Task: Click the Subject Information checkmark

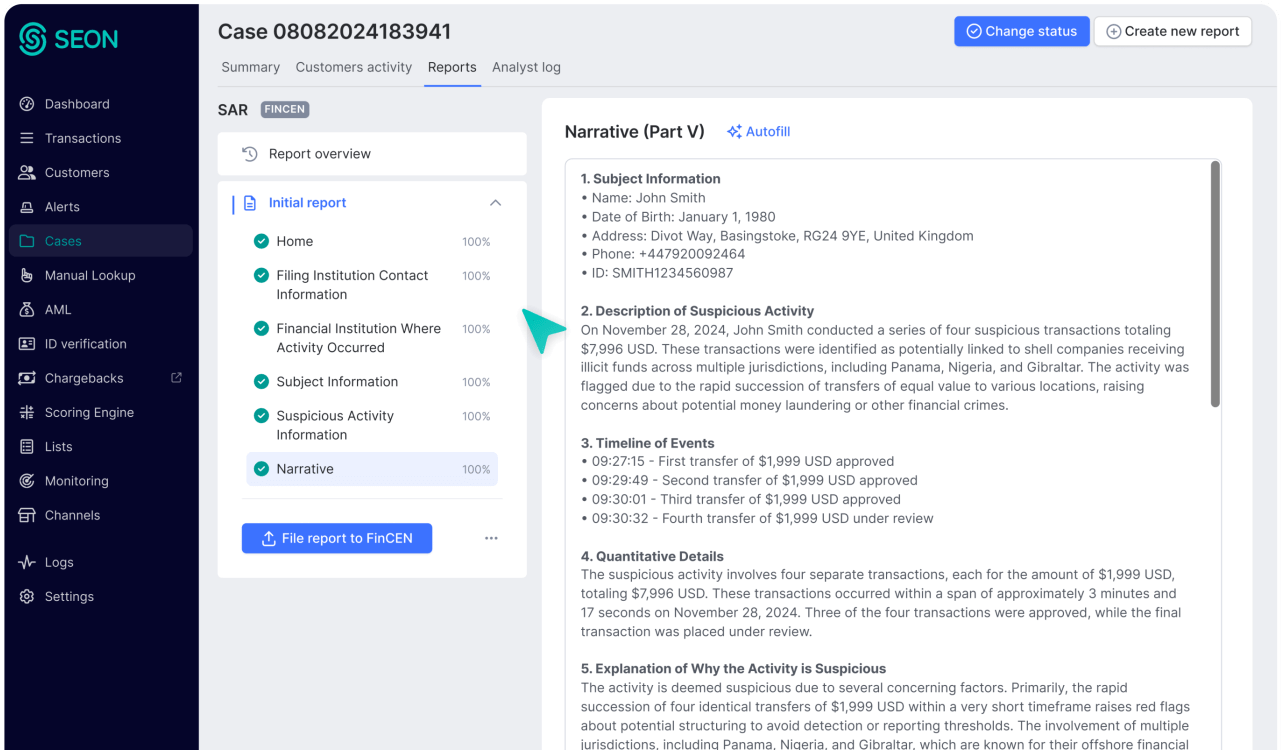Action: coord(261,382)
